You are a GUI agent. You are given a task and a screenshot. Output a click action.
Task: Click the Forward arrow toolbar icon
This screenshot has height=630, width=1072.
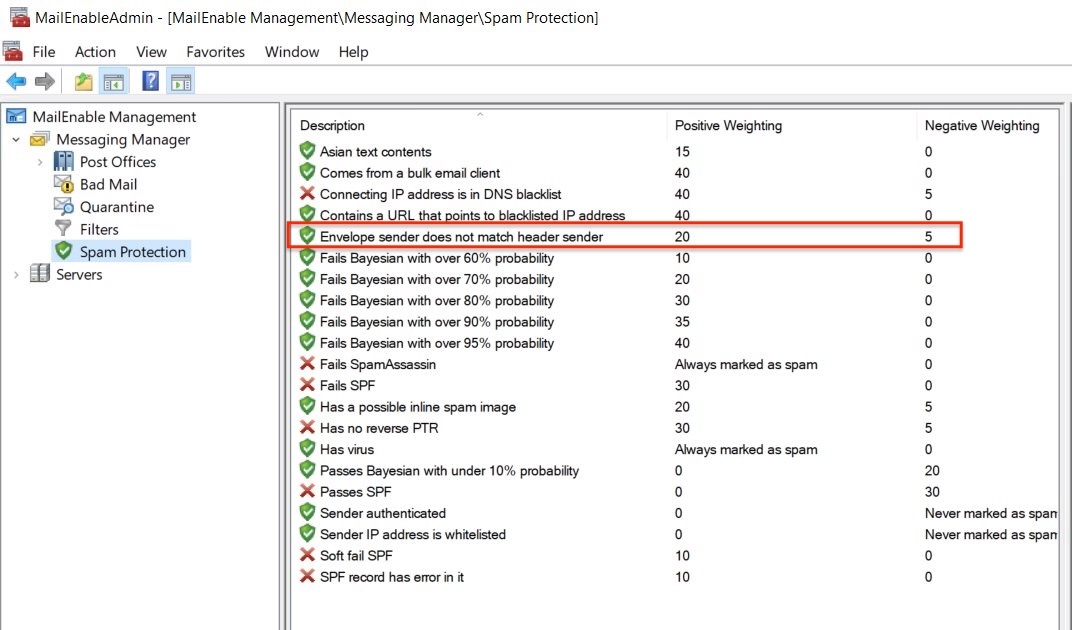pyautogui.click(x=44, y=82)
